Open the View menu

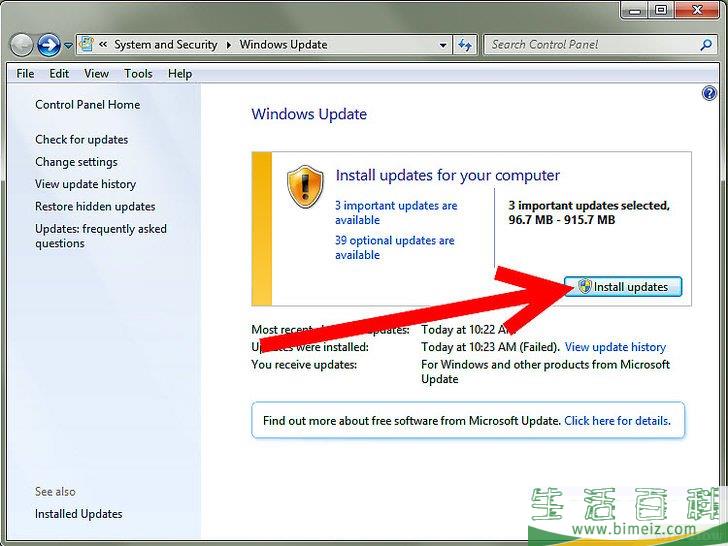[x=96, y=73]
